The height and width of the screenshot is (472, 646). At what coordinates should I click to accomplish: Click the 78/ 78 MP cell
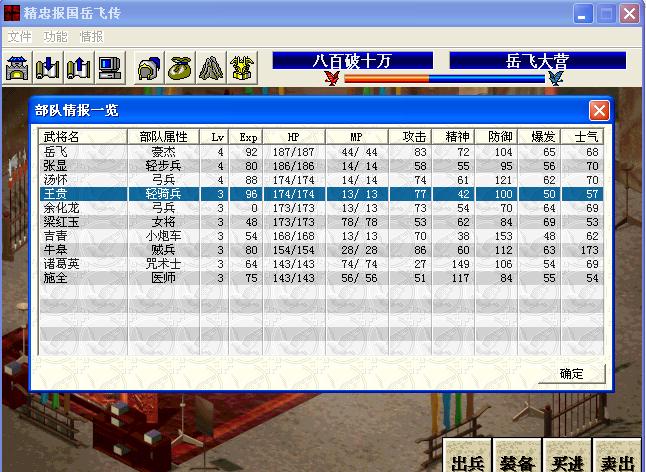pyautogui.click(x=359, y=222)
